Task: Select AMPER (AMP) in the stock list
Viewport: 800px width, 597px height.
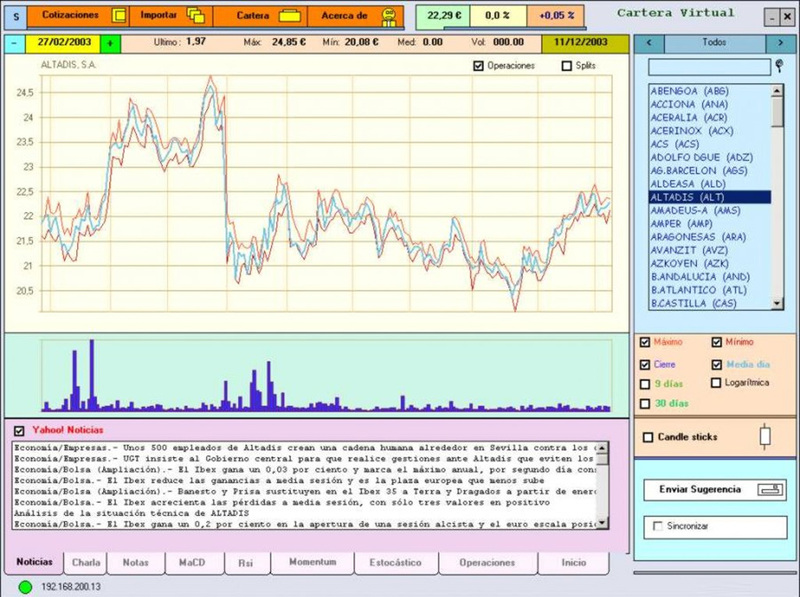Action: [710, 224]
